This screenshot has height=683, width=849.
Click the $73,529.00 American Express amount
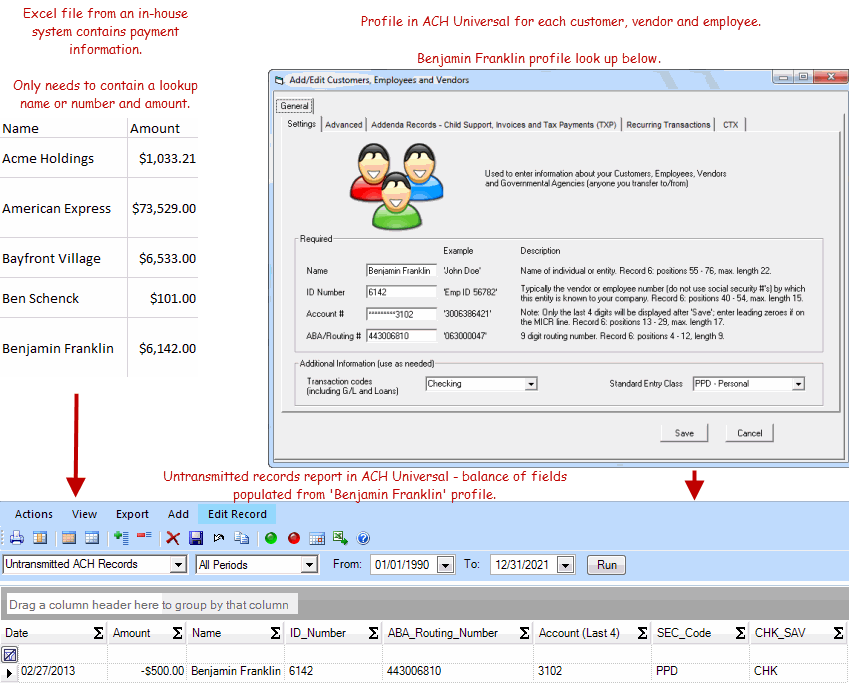click(164, 209)
